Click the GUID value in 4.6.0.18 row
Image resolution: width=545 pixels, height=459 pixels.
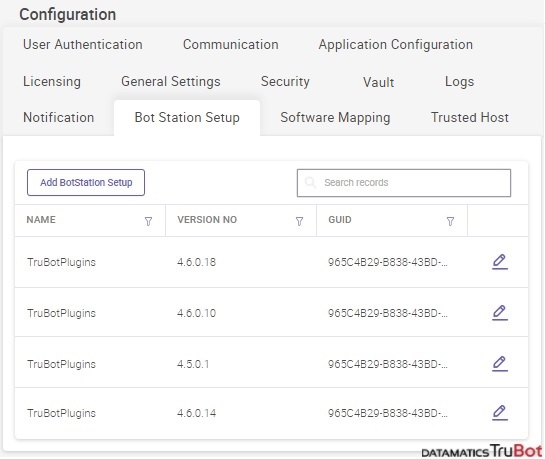(388, 262)
